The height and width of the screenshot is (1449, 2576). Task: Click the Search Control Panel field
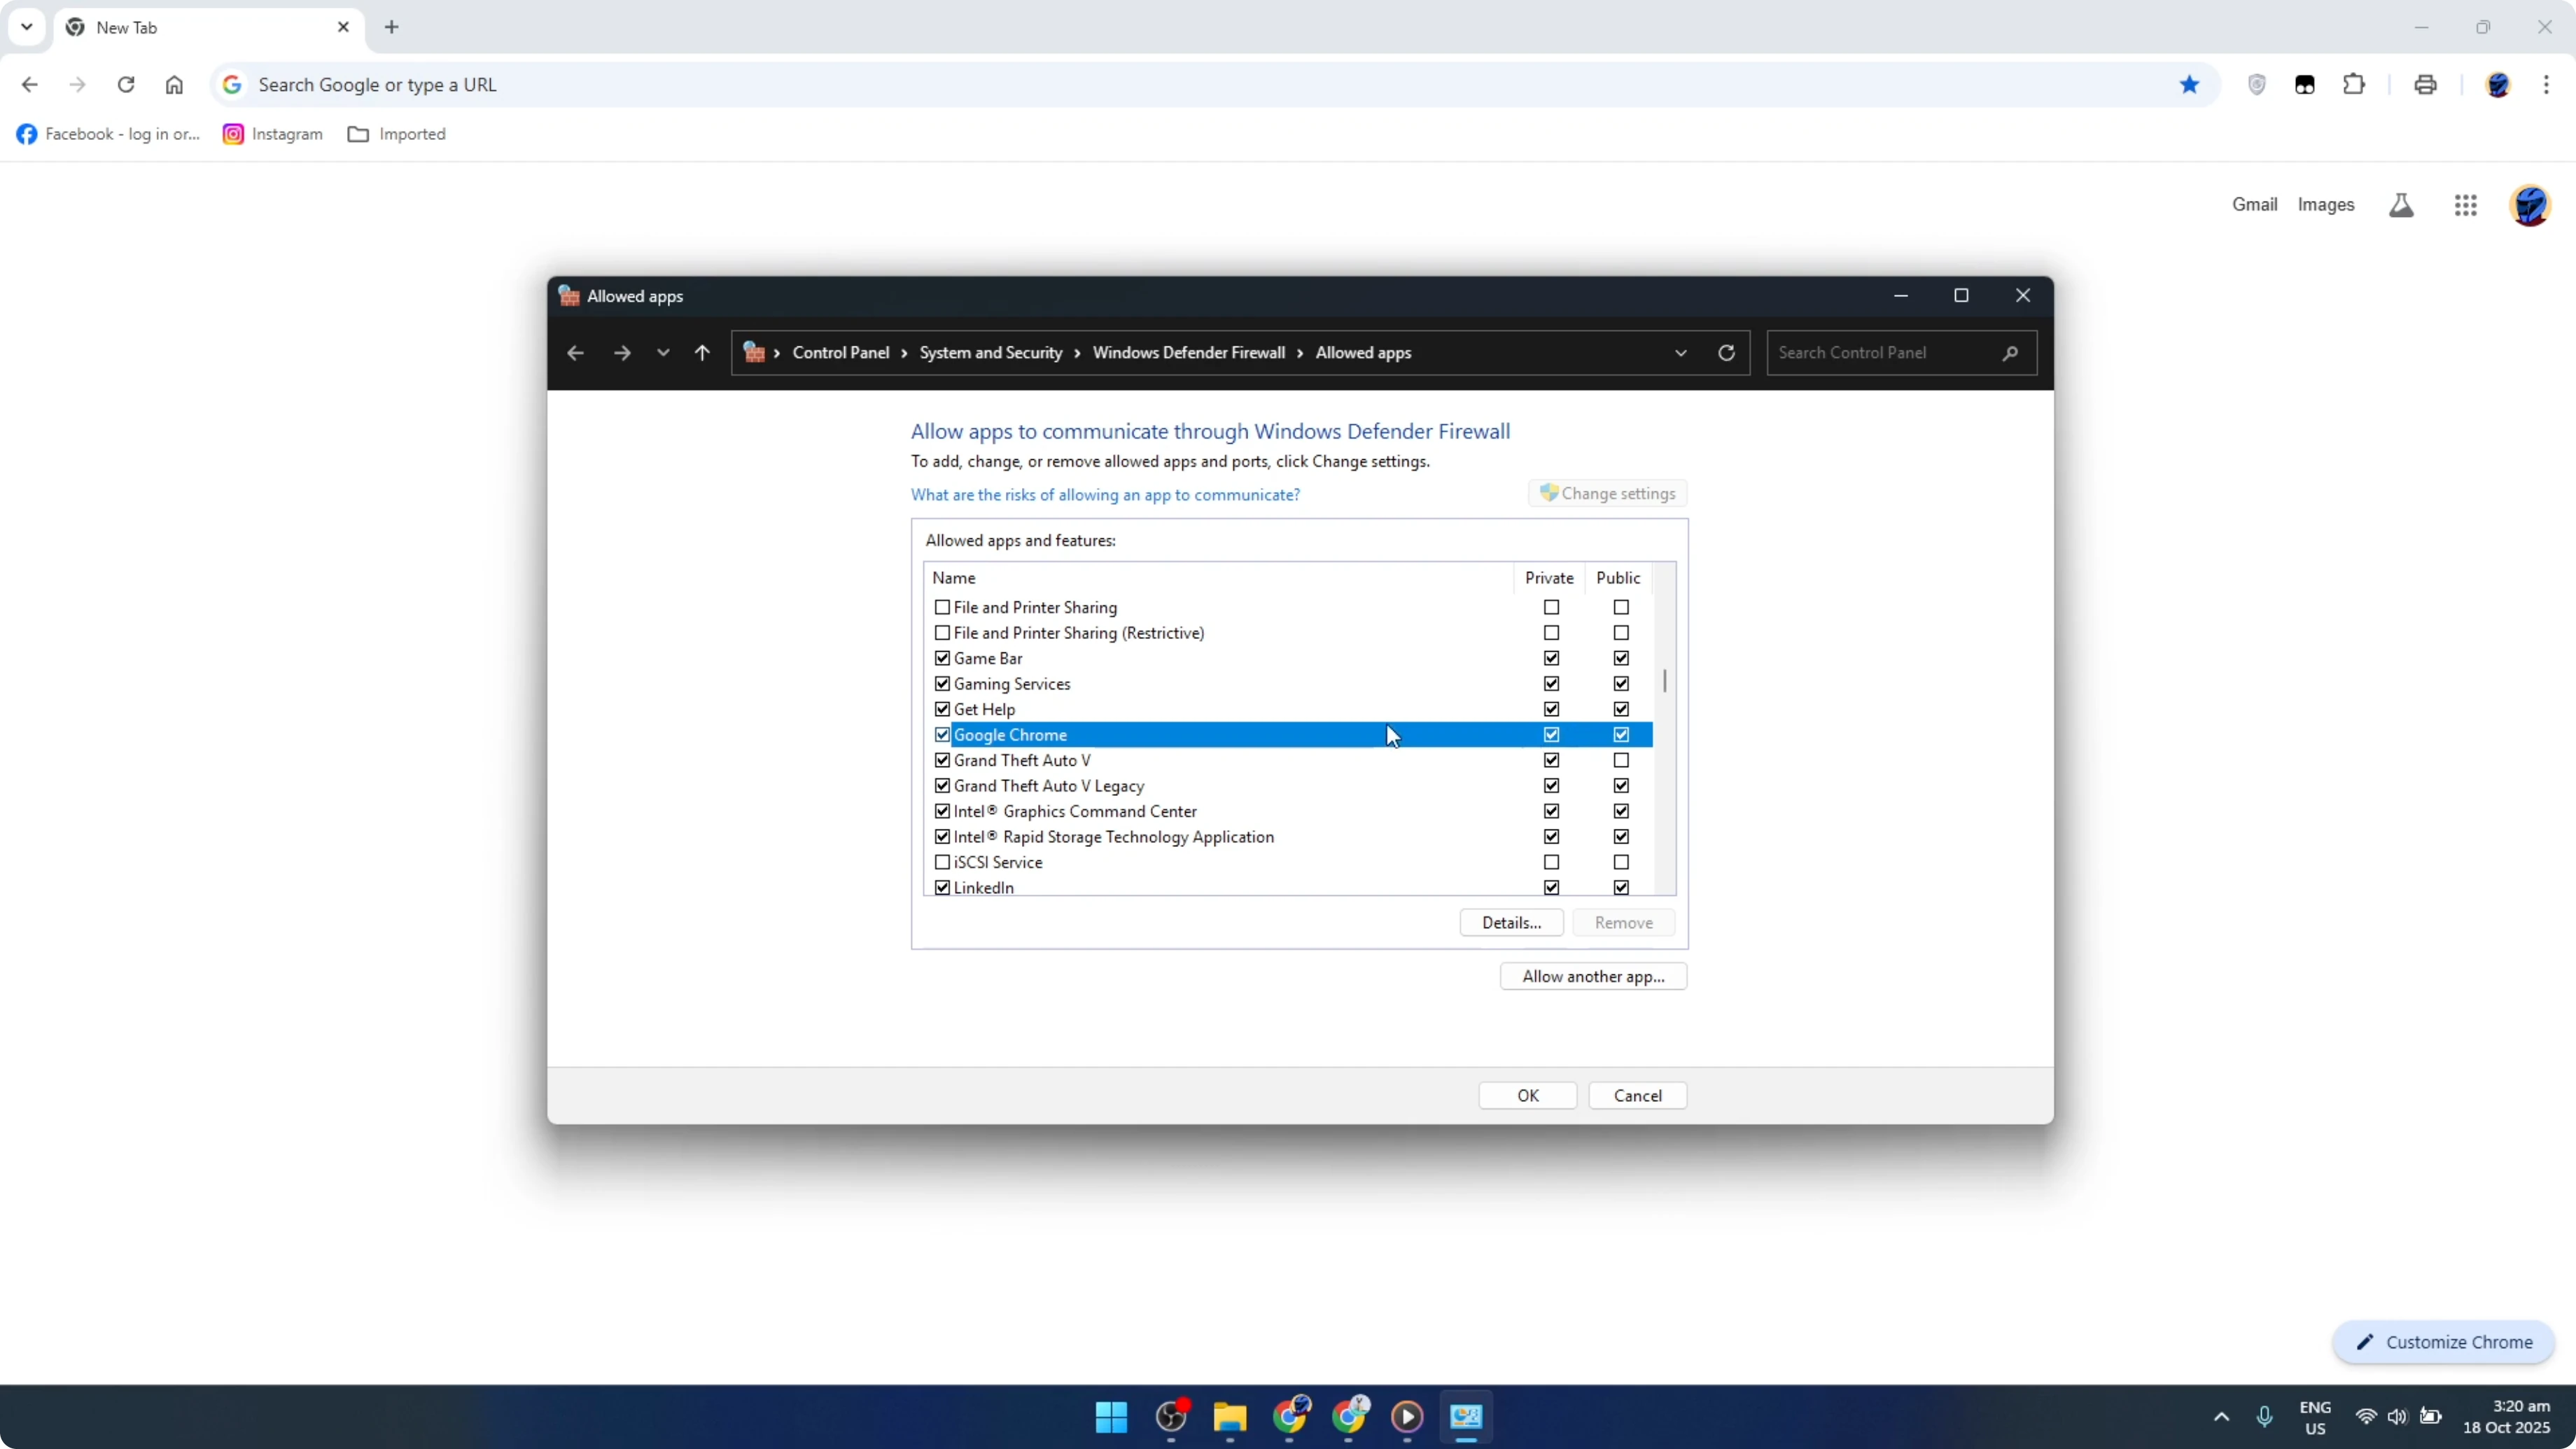(1902, 353)
